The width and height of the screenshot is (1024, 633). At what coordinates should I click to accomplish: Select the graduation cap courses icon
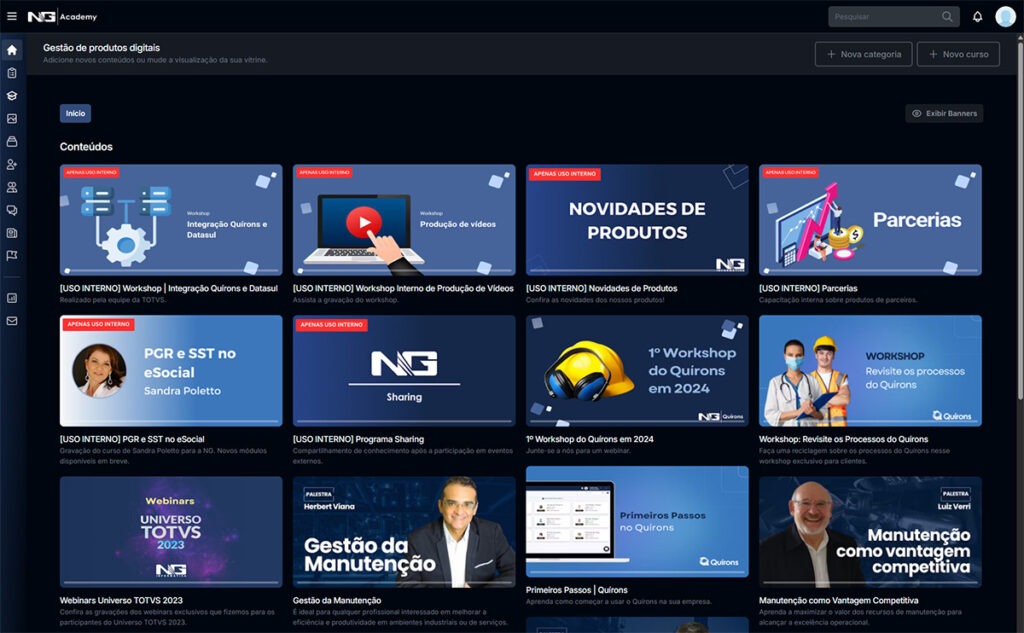[12, 96]
